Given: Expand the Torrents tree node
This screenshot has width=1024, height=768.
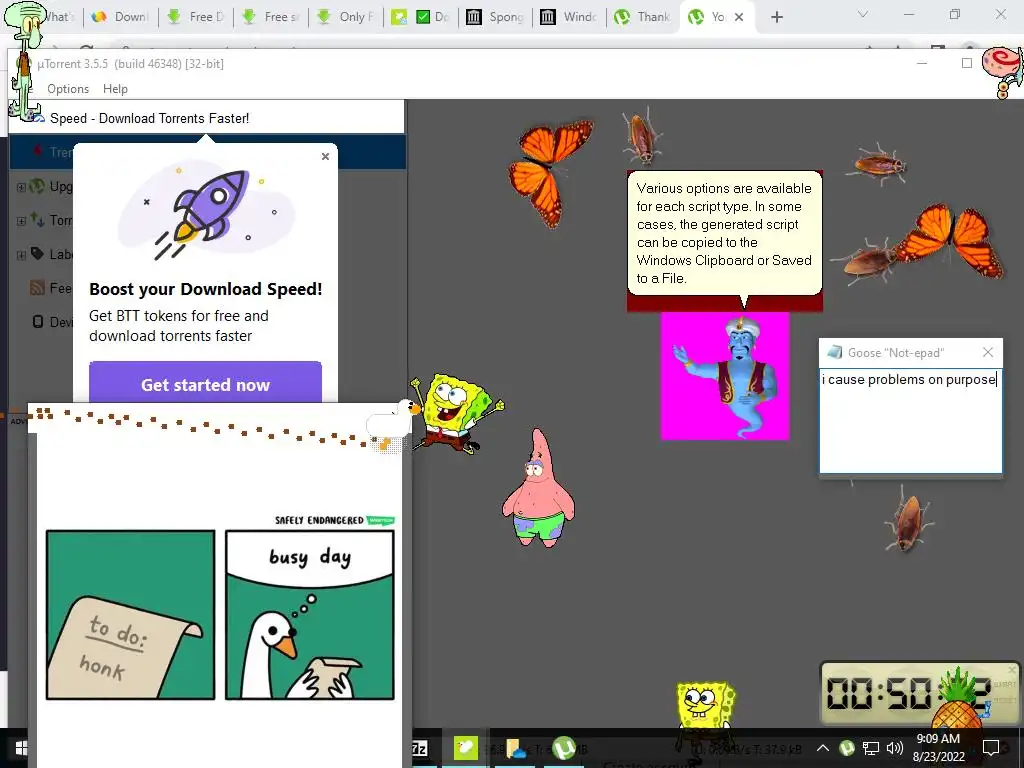Looking at the screenshot, I should coord(21,221).
